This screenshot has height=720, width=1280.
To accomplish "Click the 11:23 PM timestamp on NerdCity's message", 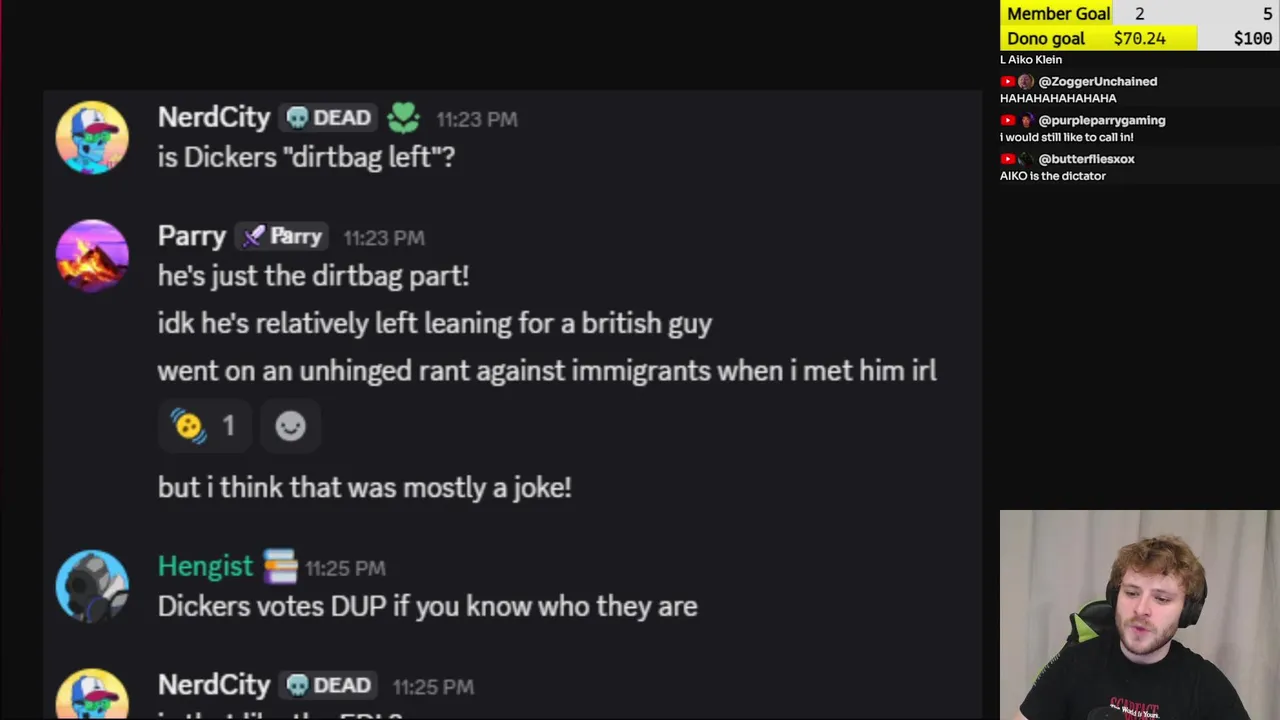I will click(x=476, y=119).
